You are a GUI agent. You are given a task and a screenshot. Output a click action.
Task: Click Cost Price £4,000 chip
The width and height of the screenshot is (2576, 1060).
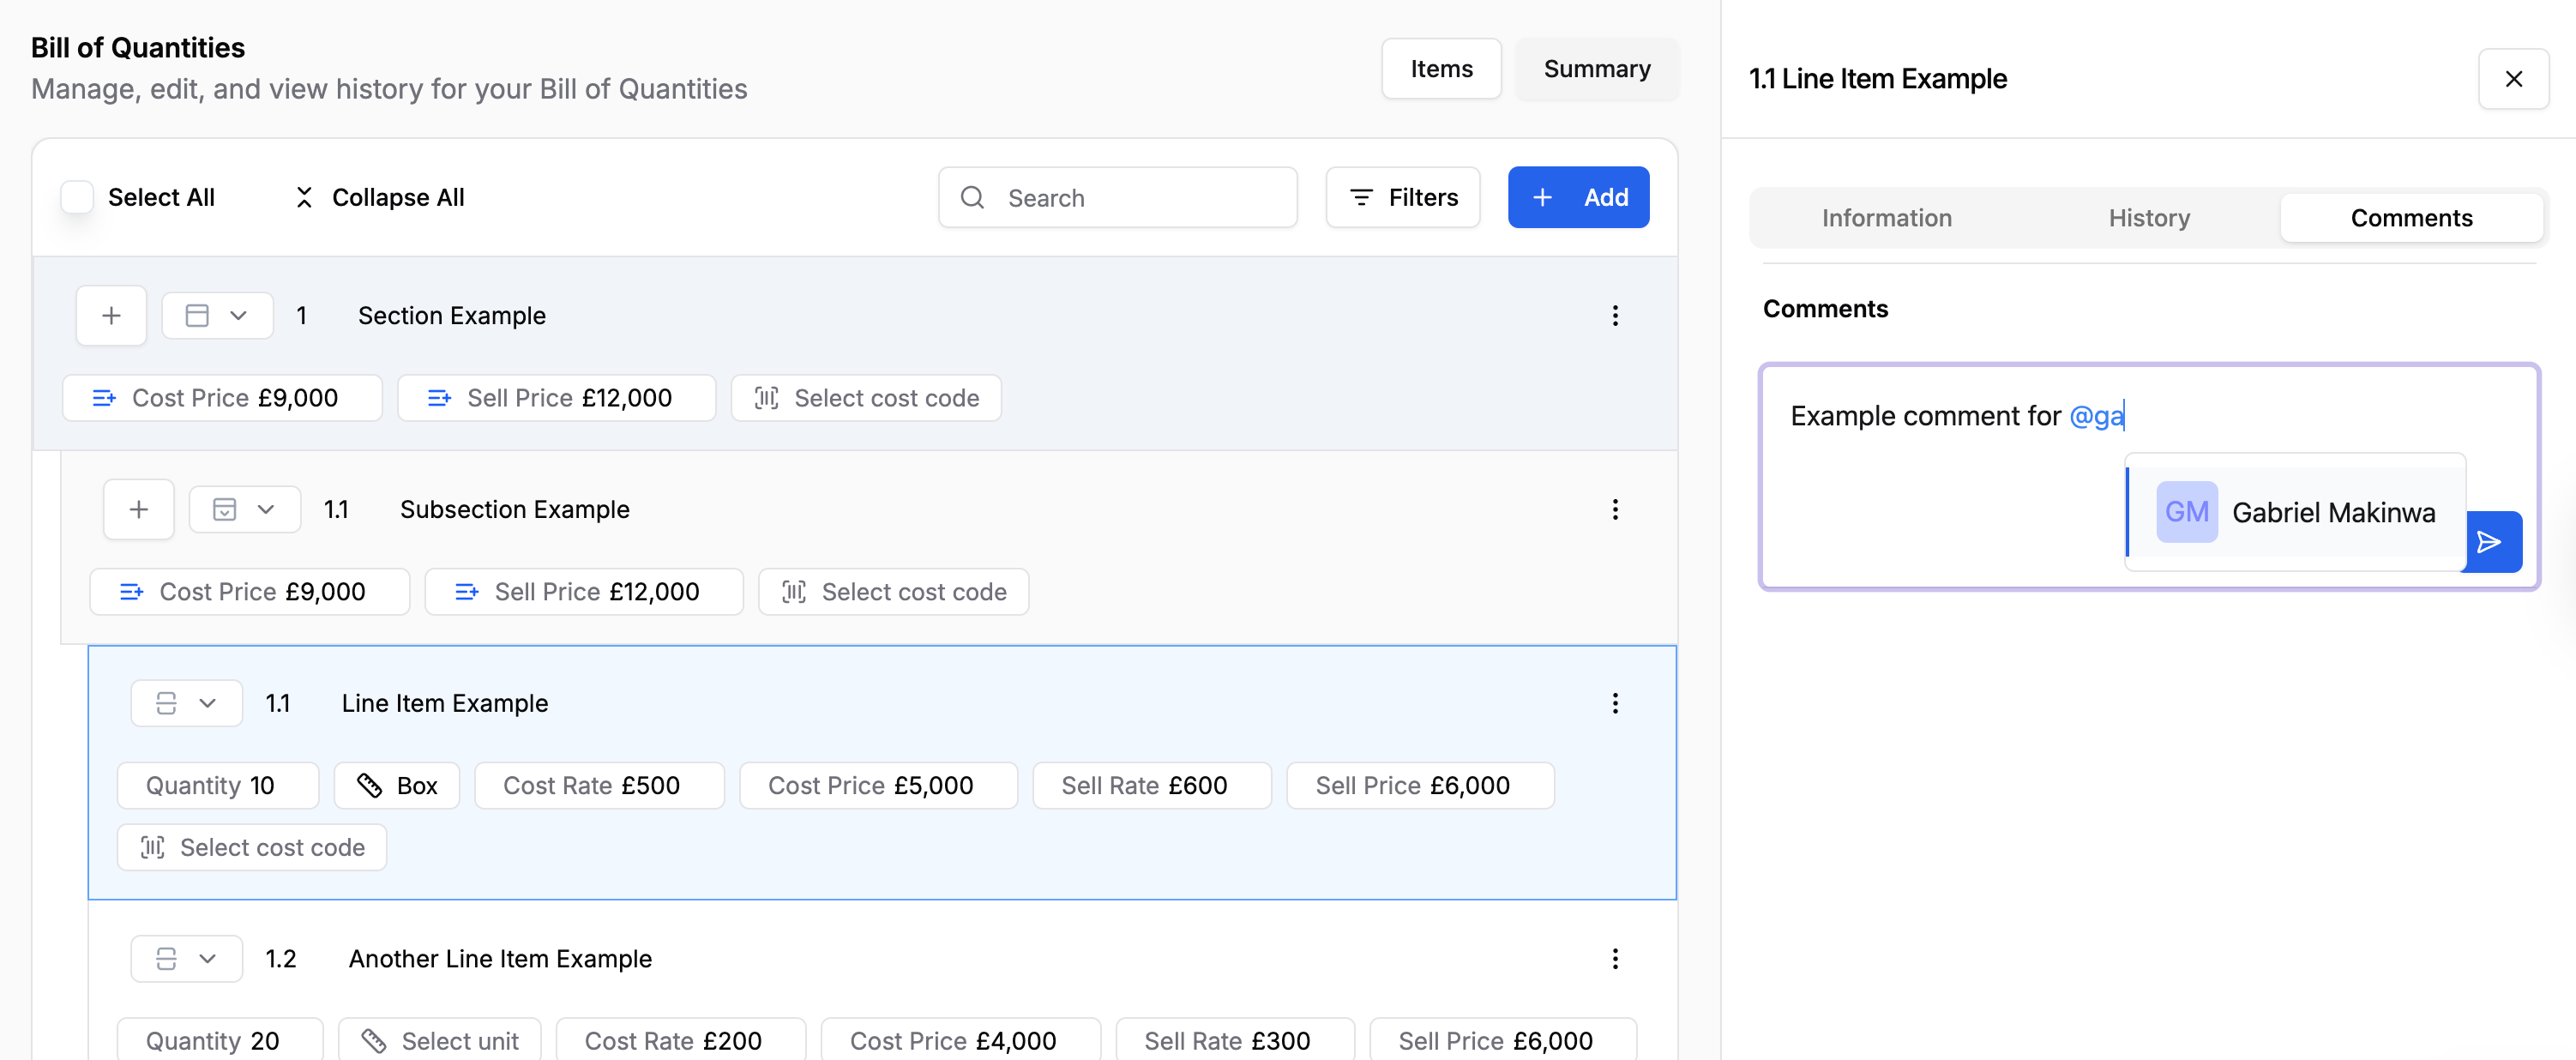(x=961, y=1041)
